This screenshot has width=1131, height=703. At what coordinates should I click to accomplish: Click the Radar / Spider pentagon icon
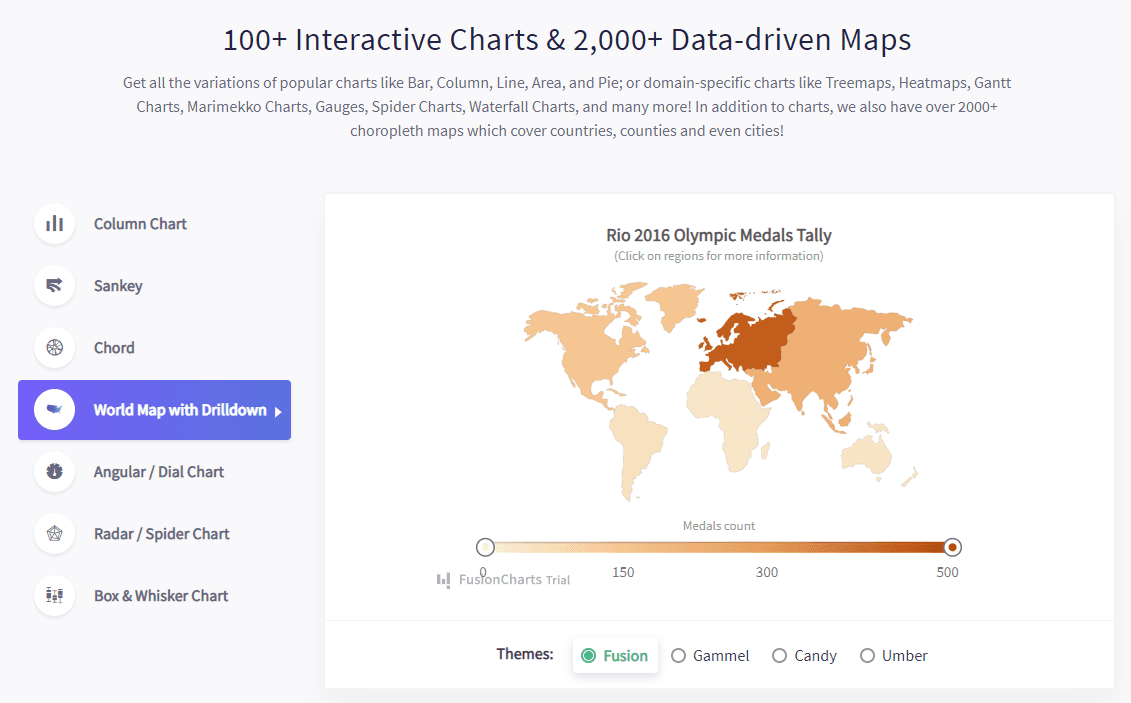[54, 534]
